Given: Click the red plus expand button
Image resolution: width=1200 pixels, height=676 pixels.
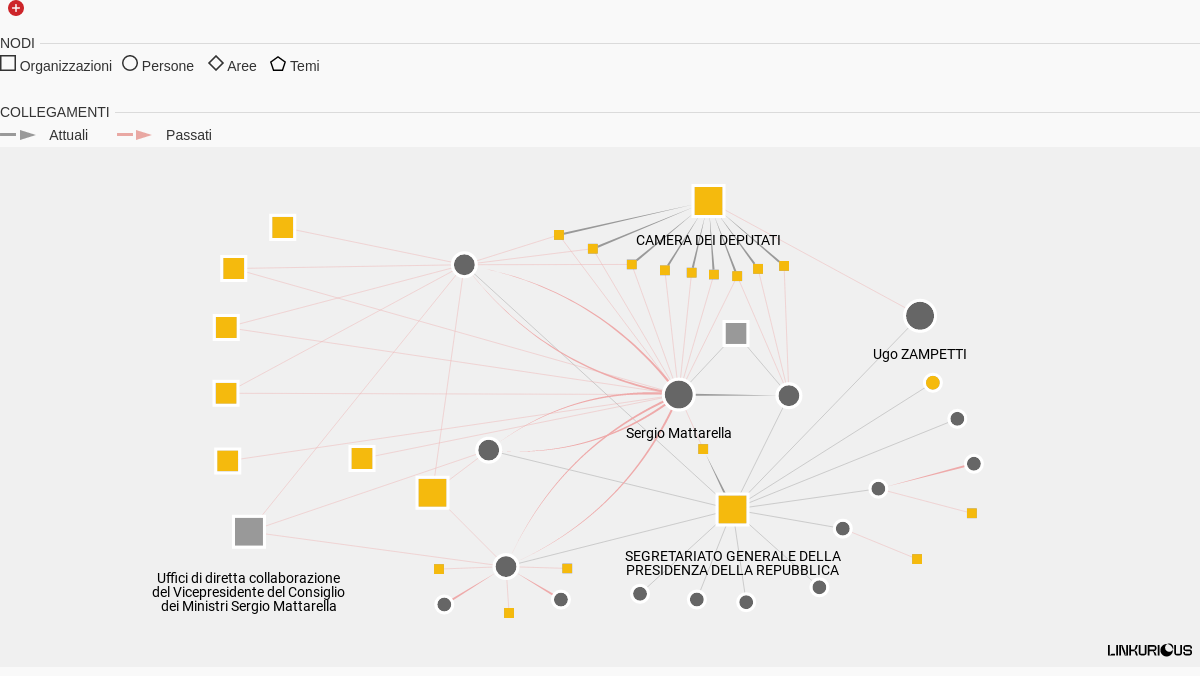Looking at the screenshot, I should tap(16, 8).
